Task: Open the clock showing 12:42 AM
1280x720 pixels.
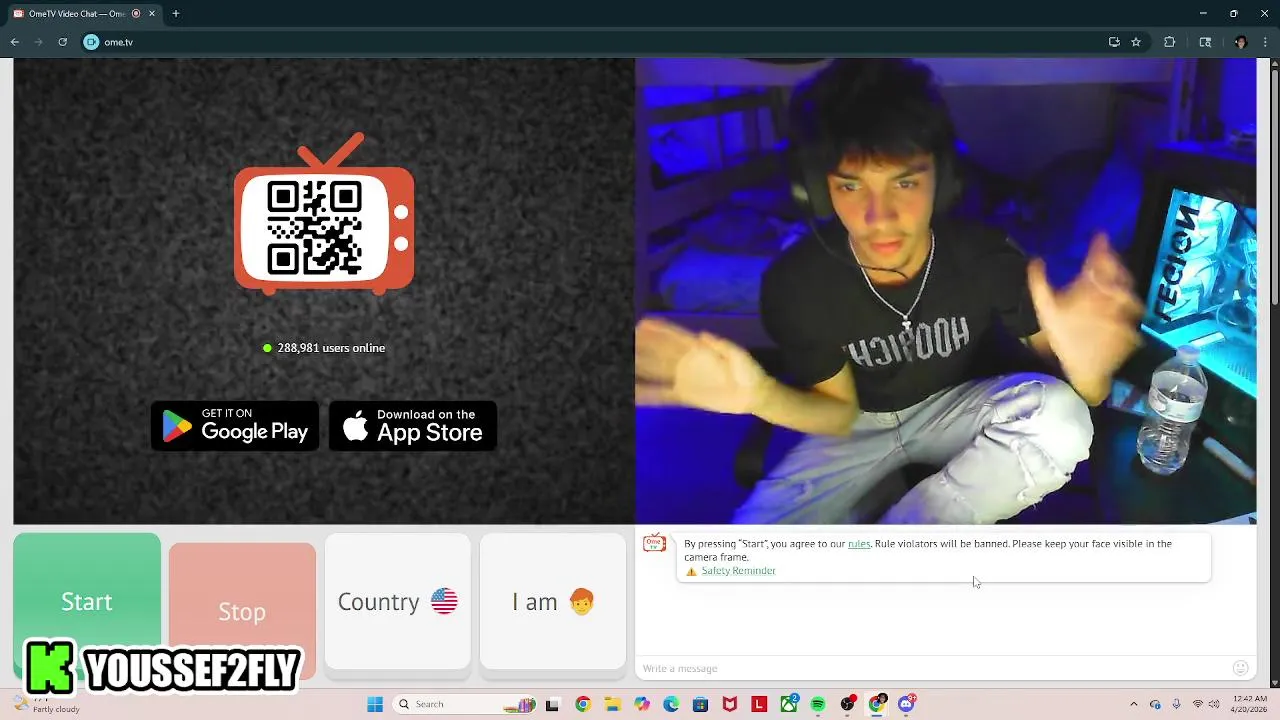Action: tap(1250, 704)
